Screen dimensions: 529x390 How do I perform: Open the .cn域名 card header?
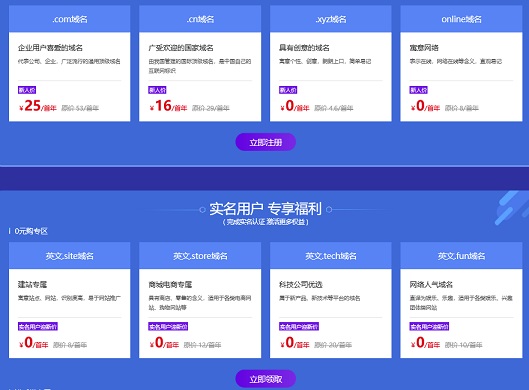(x=200, y=19)
